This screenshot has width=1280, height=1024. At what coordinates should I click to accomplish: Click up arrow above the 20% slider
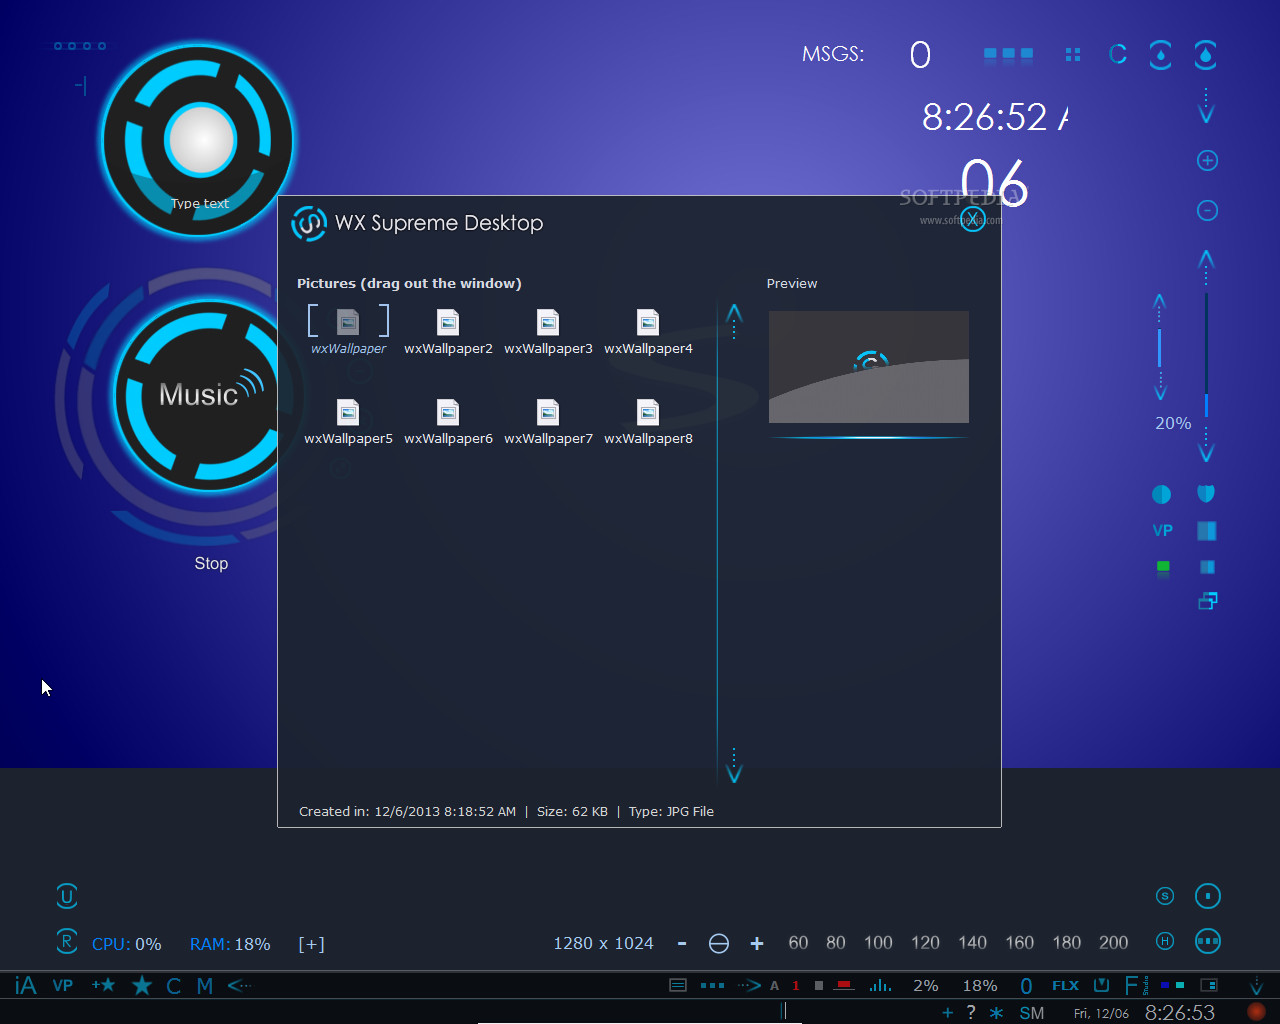[x=1160, y=305]
